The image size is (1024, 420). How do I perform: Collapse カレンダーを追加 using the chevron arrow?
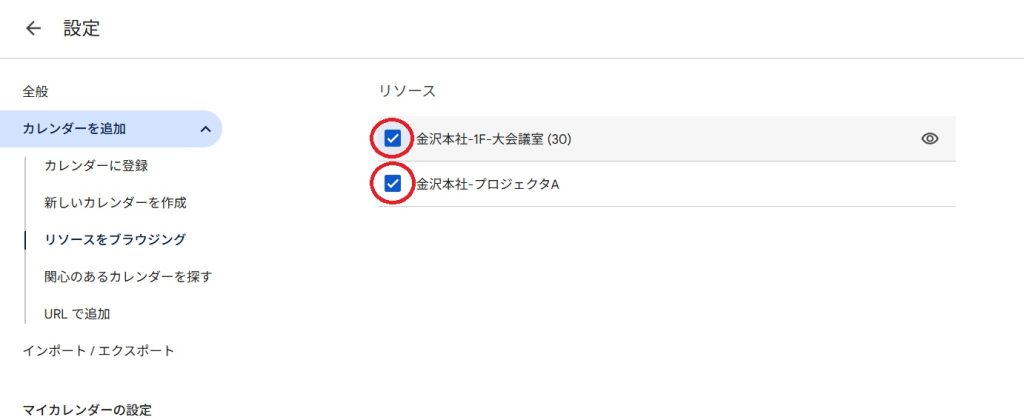pos(205,129)
